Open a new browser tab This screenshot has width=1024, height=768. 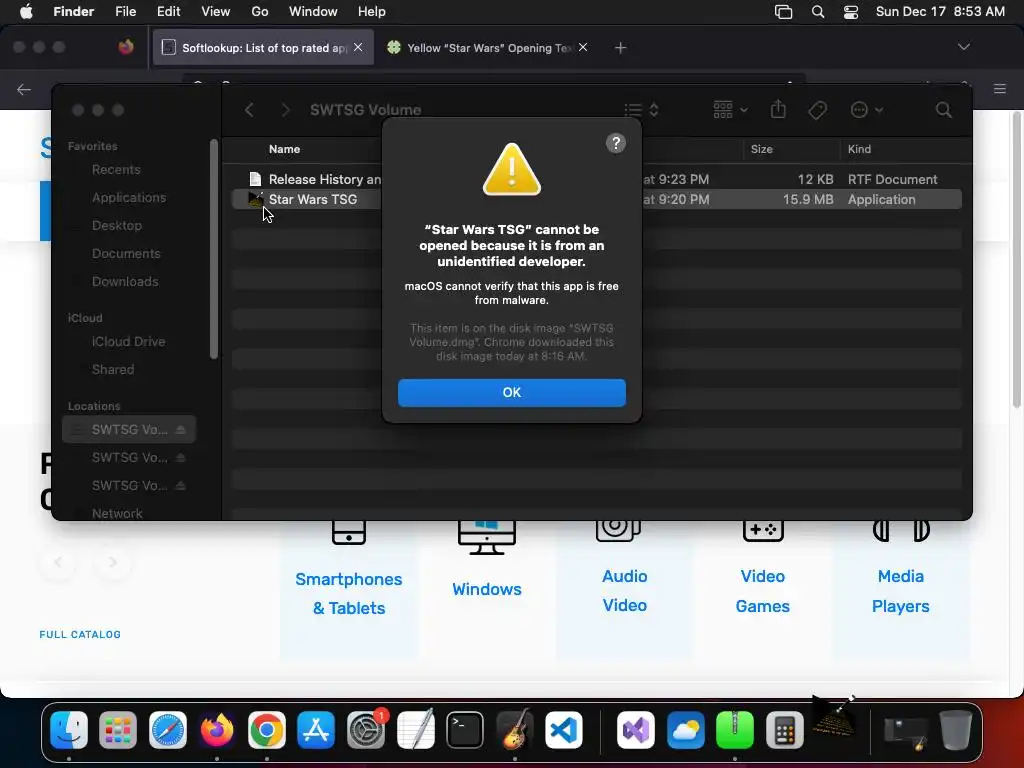[620, 48]
